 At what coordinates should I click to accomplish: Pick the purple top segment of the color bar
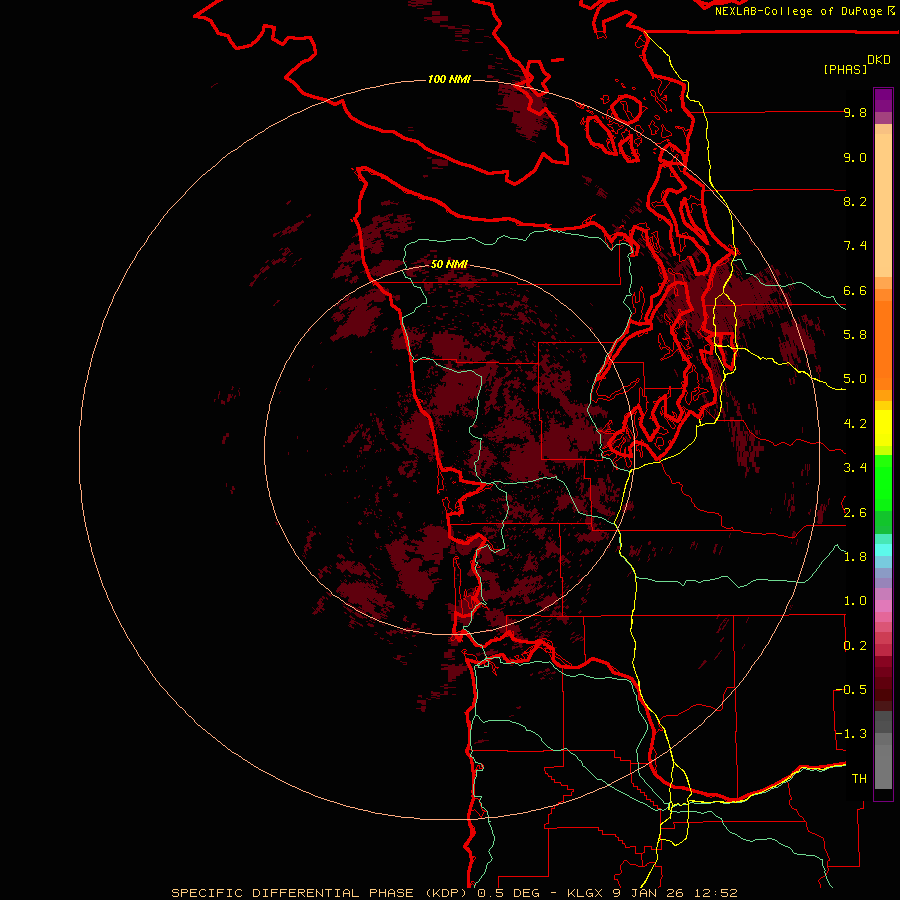point(883,100)
